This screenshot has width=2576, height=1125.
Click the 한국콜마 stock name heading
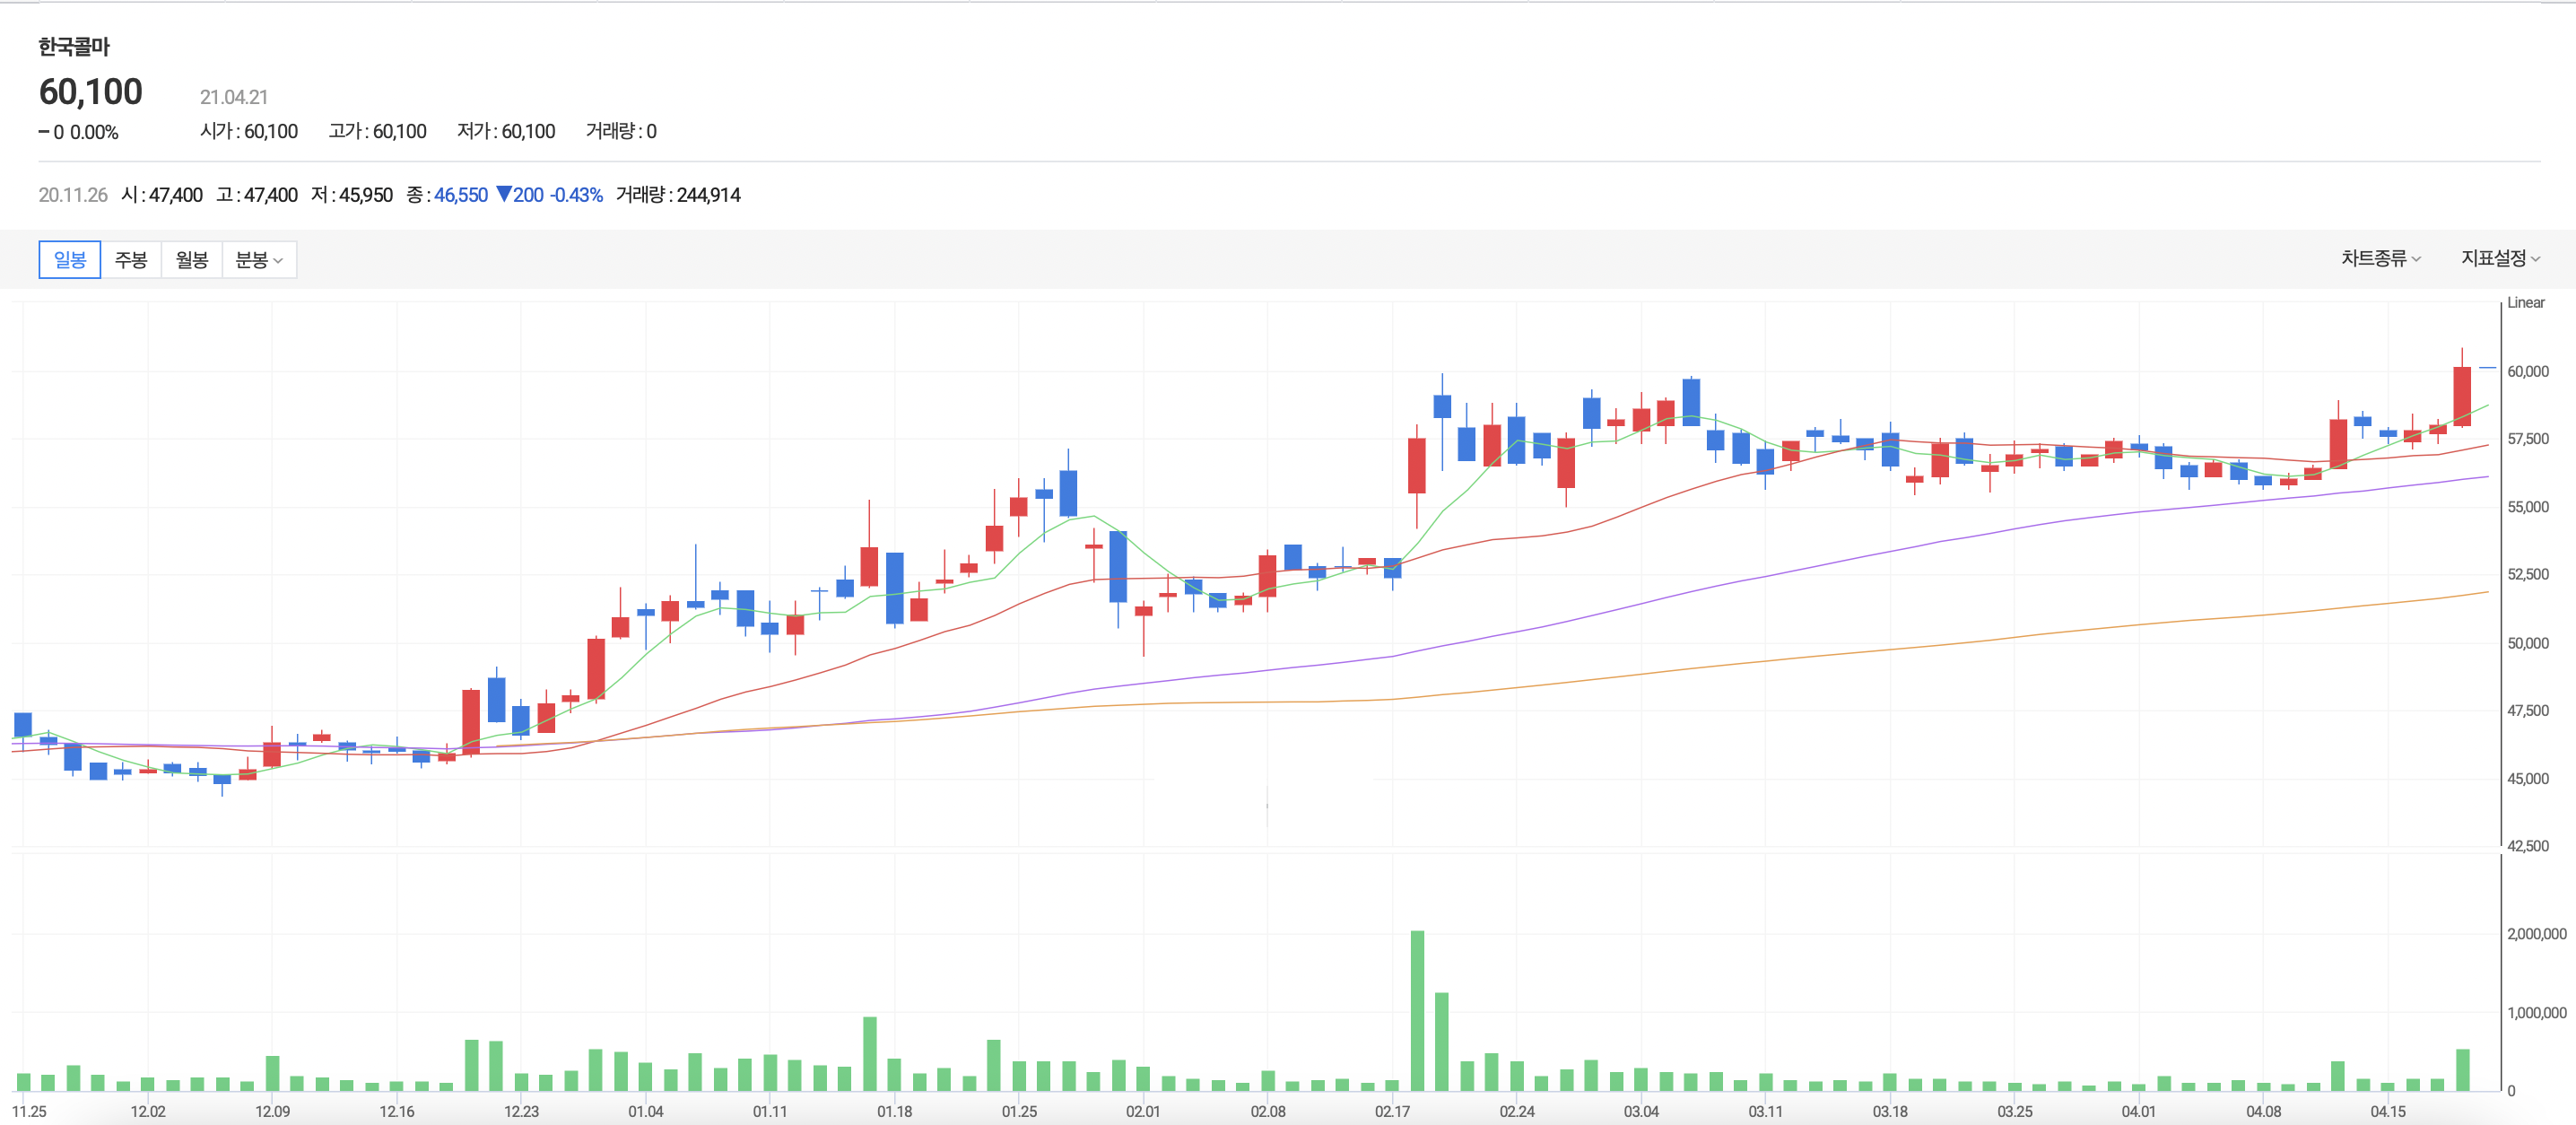(x=74, y=46)
